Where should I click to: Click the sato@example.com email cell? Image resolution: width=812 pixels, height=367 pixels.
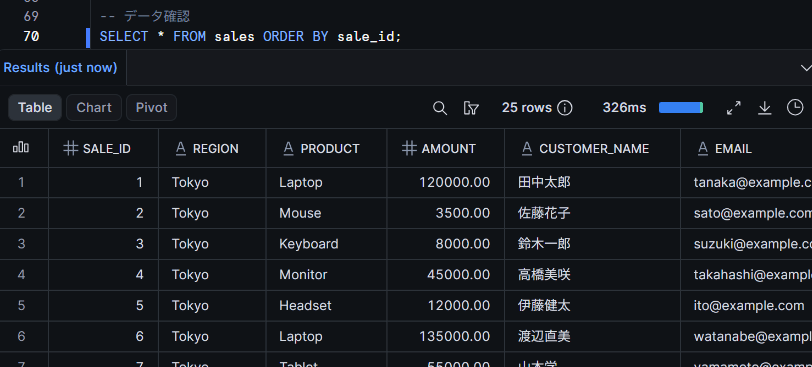tap(746, 213)
